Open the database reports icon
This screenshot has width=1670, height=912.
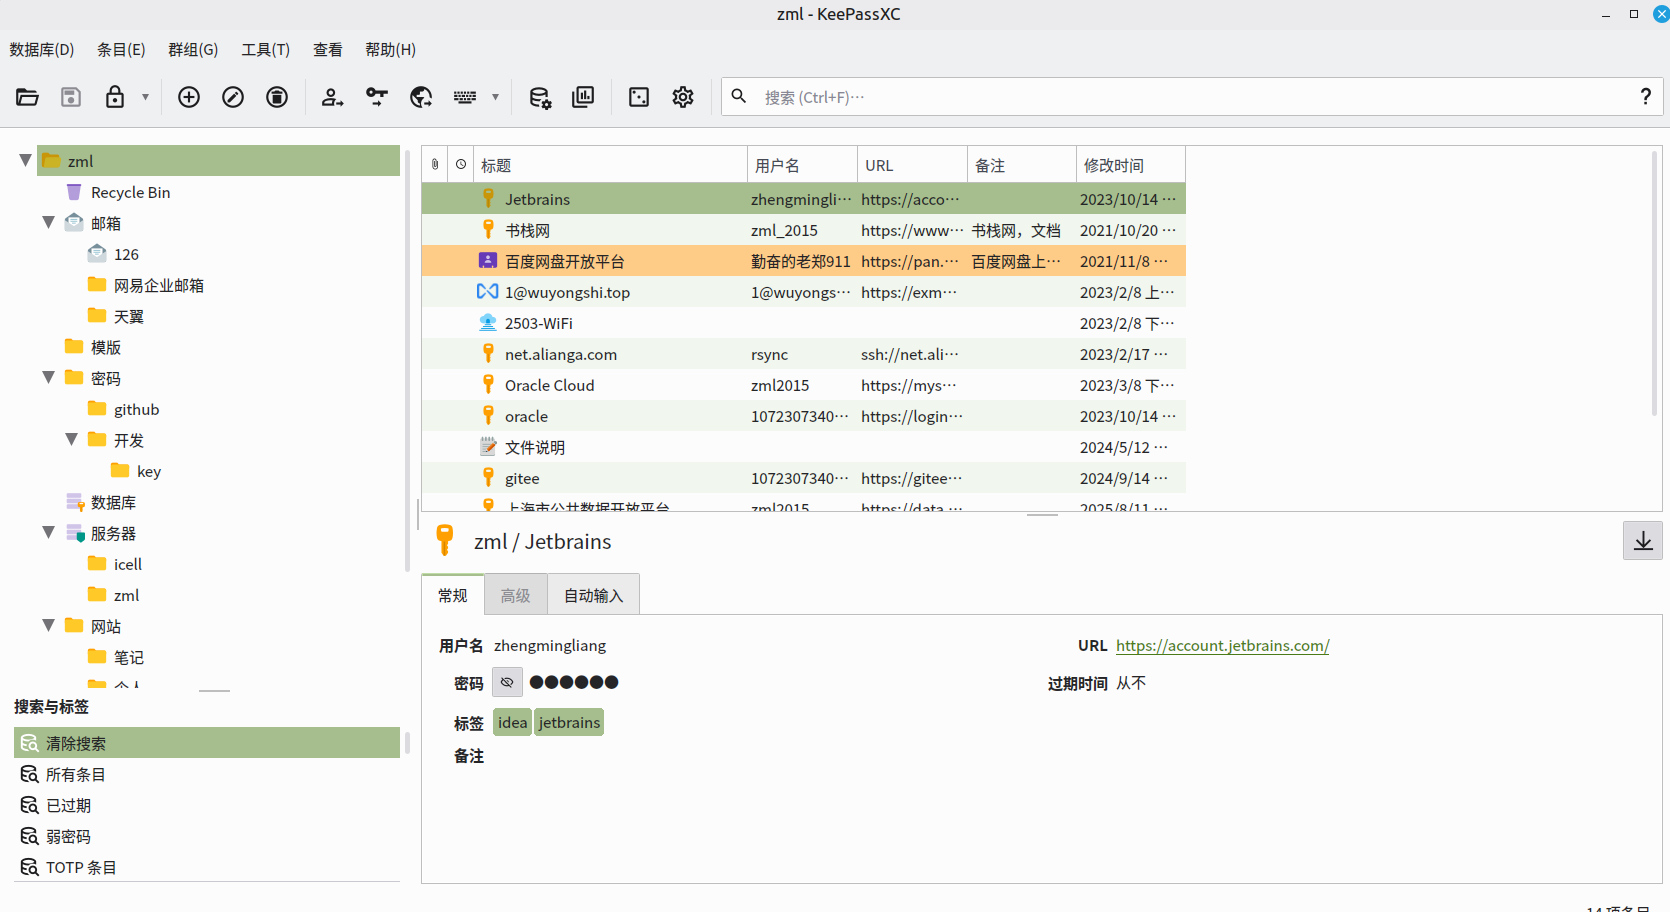coord(583,97)
